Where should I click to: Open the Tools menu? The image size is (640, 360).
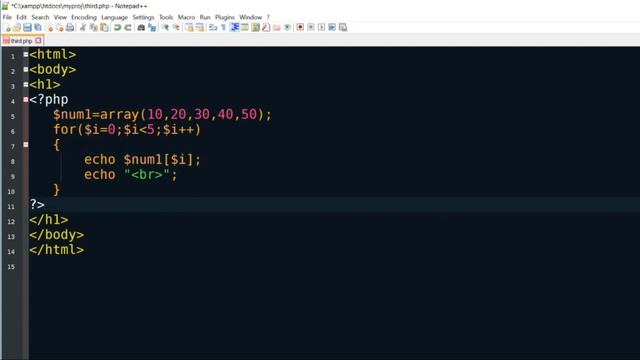pos(166,17)
